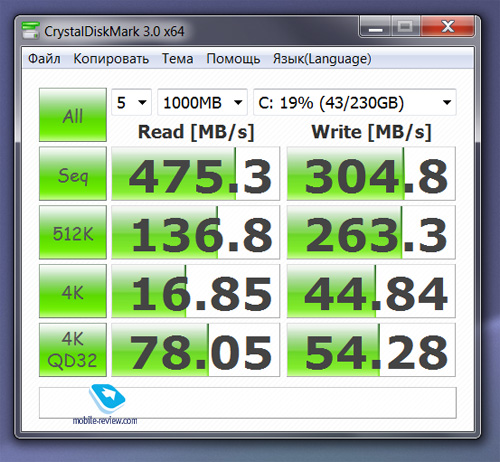Image resolution: width=500 pixels, height=462 pixels.
Task: Open the Помощь menu
Action: [233, 59]
